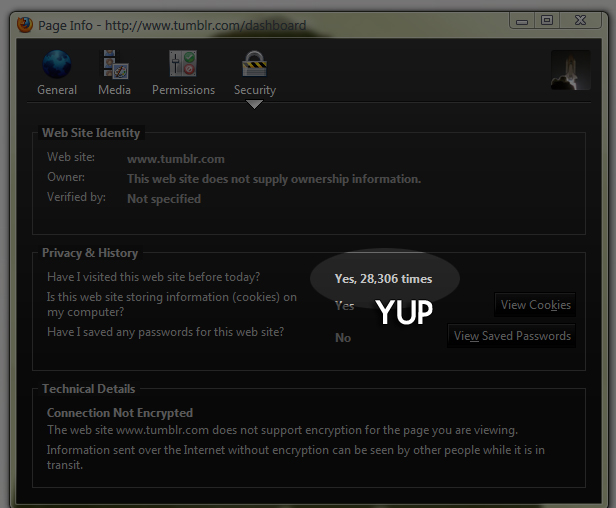Click the ownership information text
The image size is (616, 508).
point(274,179)
